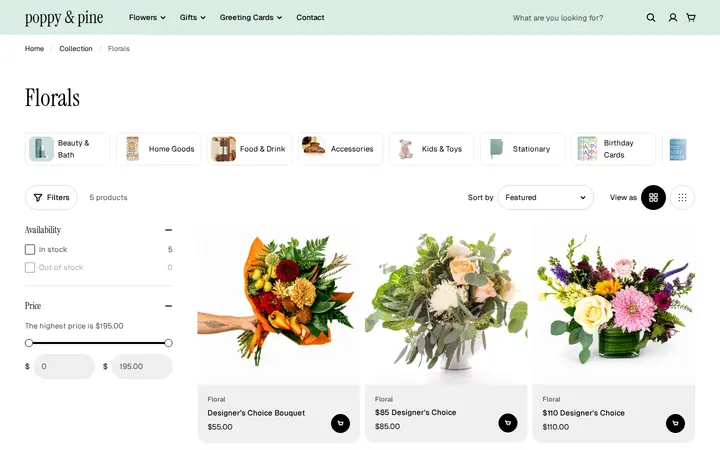Image resolution: width=720 pixels, height=450 pixels.
Task: Click the Stationary category label
Action: pyautogui.click(x=531, y=149)
